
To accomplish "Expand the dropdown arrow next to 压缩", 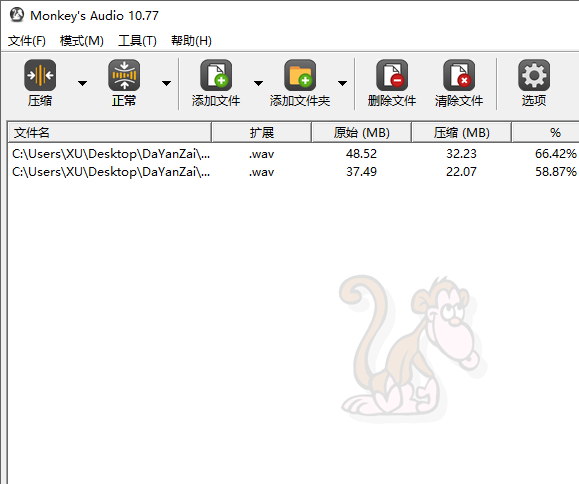I will pos(82,83).
